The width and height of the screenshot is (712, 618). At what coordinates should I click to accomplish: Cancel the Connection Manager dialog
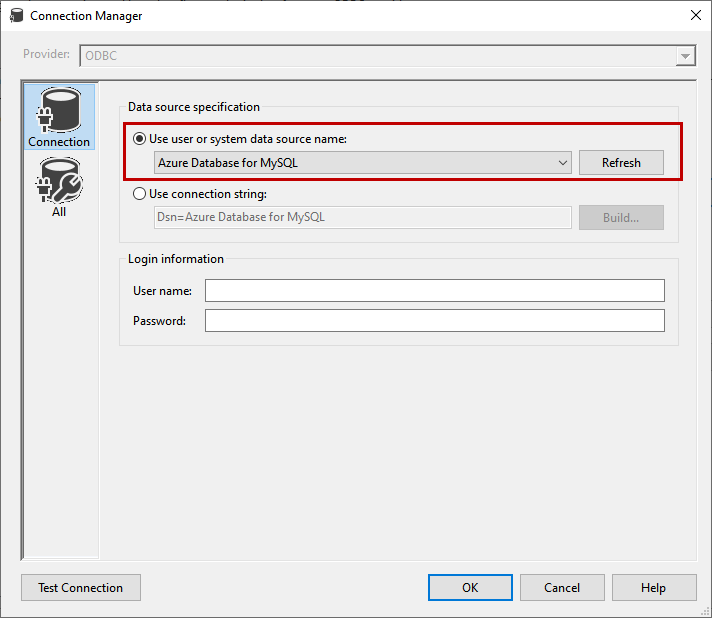[x=562, y=588]
